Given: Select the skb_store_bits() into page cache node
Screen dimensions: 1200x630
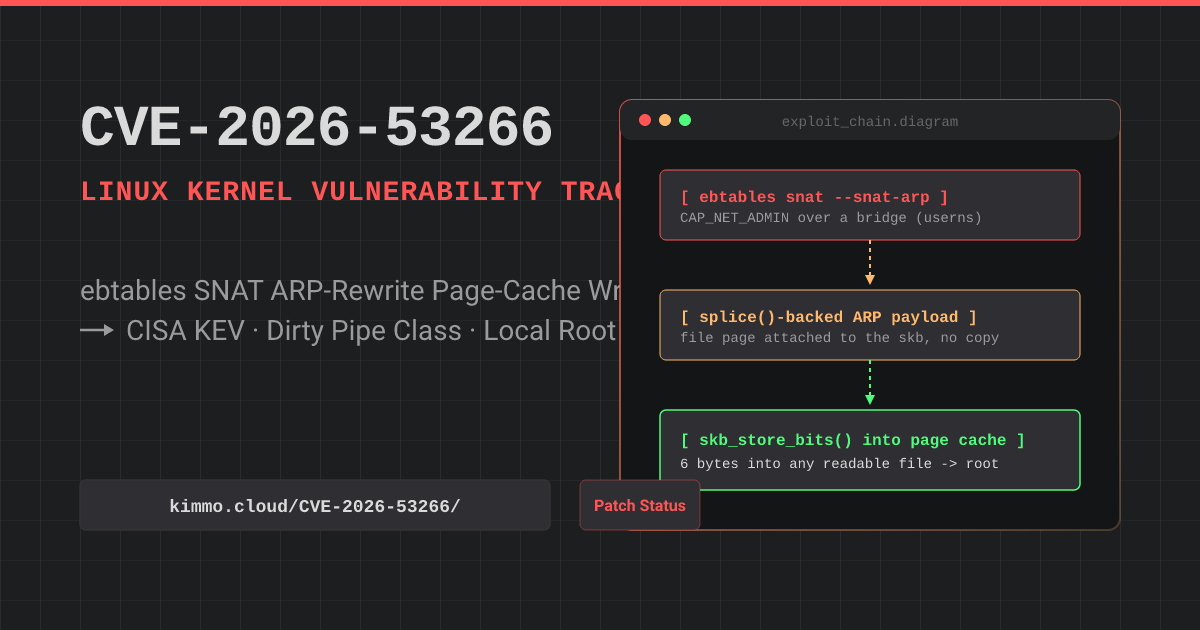Looking at the screenshot, I should point(870,450).
